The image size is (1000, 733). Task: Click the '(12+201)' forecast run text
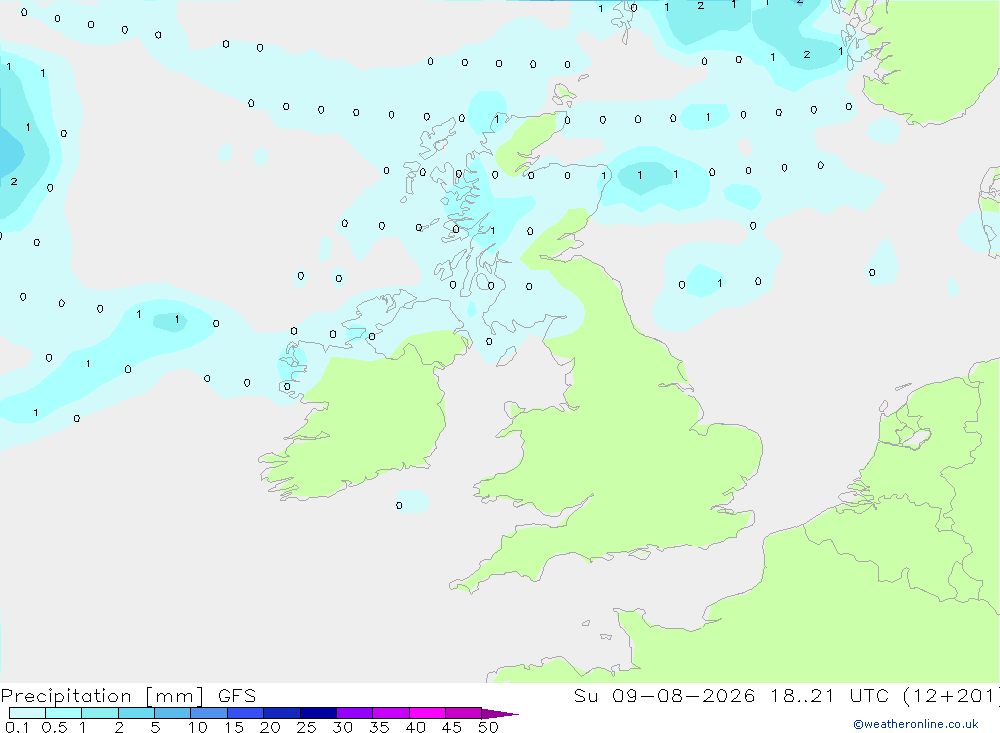(x=951, y=696)
